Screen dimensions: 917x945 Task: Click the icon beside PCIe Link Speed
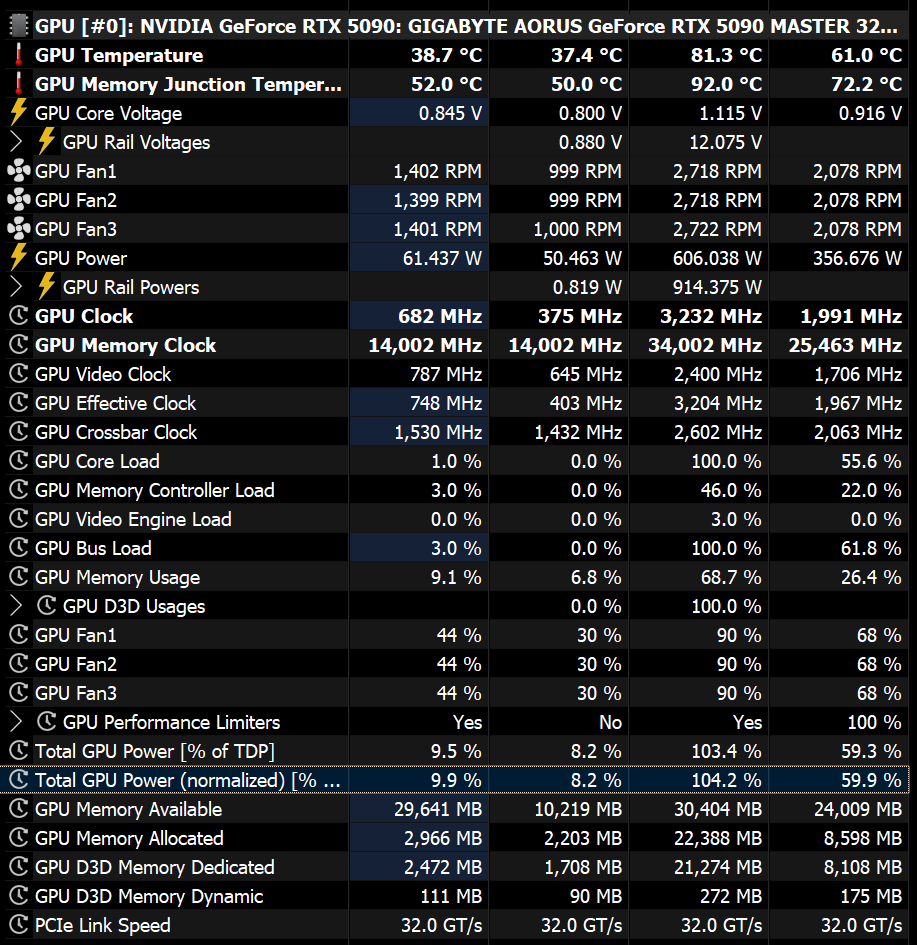[x=18, y=925]
